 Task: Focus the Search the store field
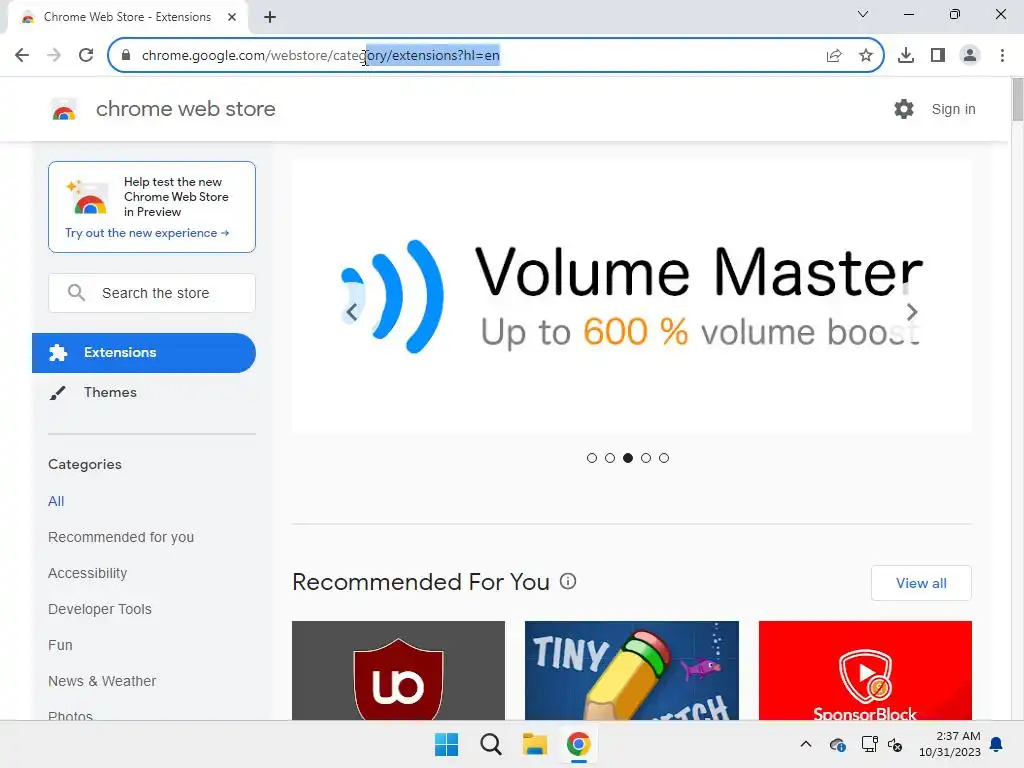152,293
